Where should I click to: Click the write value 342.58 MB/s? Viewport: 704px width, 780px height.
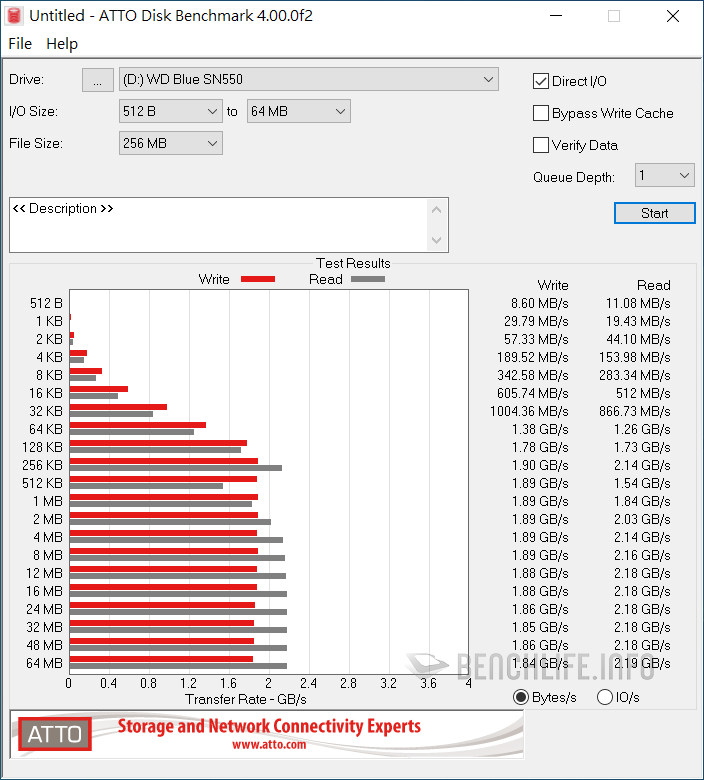tap(532, 375)
